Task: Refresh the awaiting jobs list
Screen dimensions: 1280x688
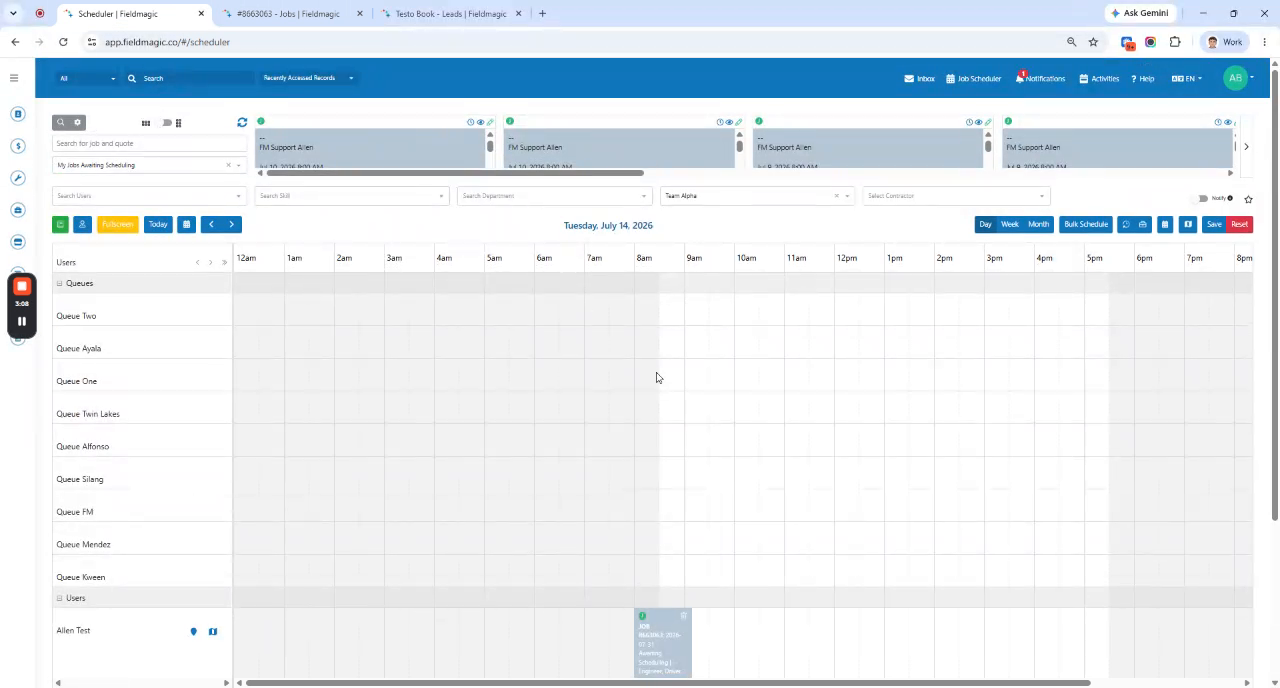Action: pyautogui.click(x=242, y=122)
